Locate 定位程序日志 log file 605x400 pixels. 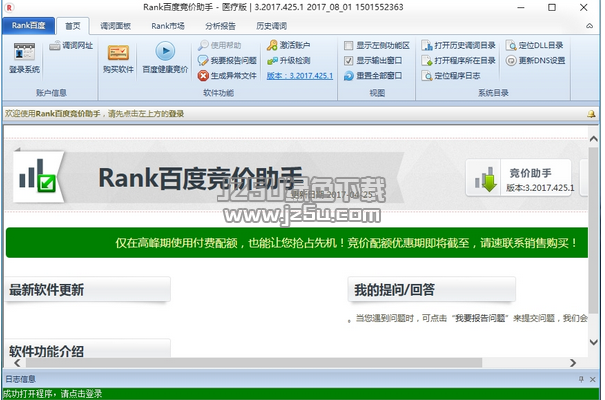click(451, 76)
